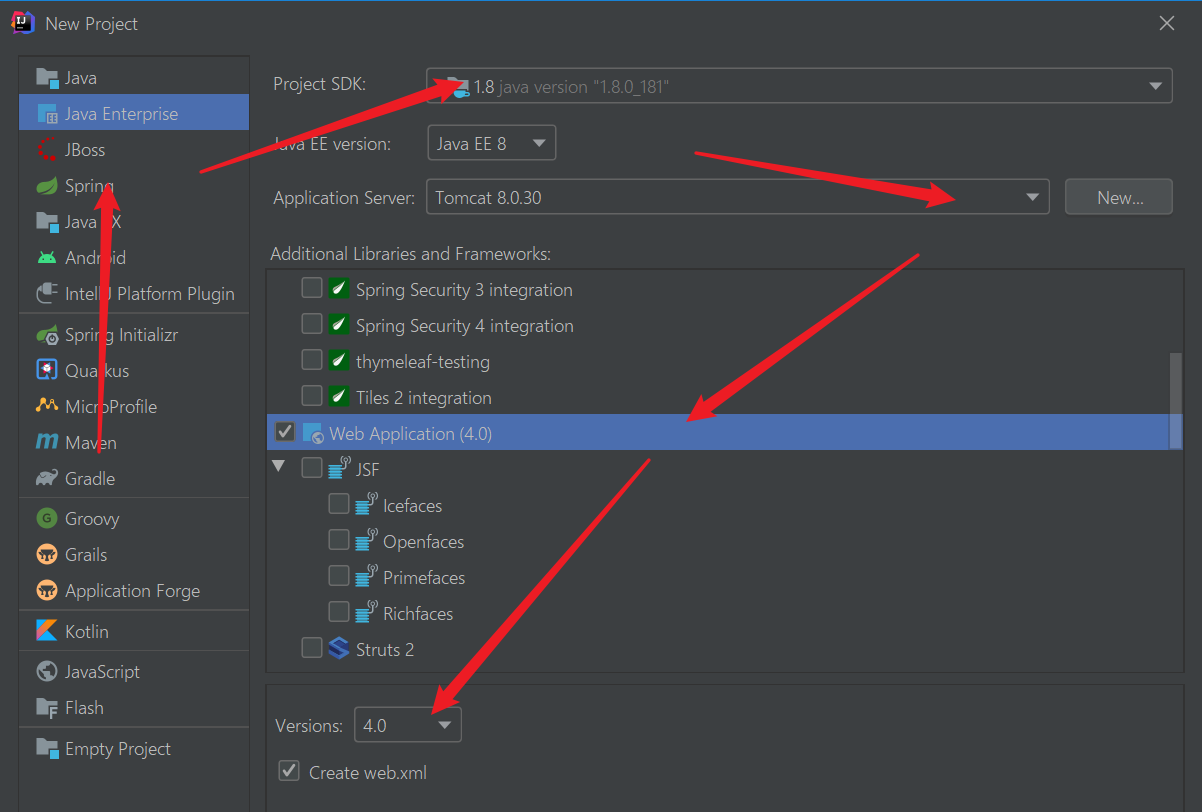Check the Icefaces checkbox
This screenshot has height=812, width=1202.
coord(339,504)
